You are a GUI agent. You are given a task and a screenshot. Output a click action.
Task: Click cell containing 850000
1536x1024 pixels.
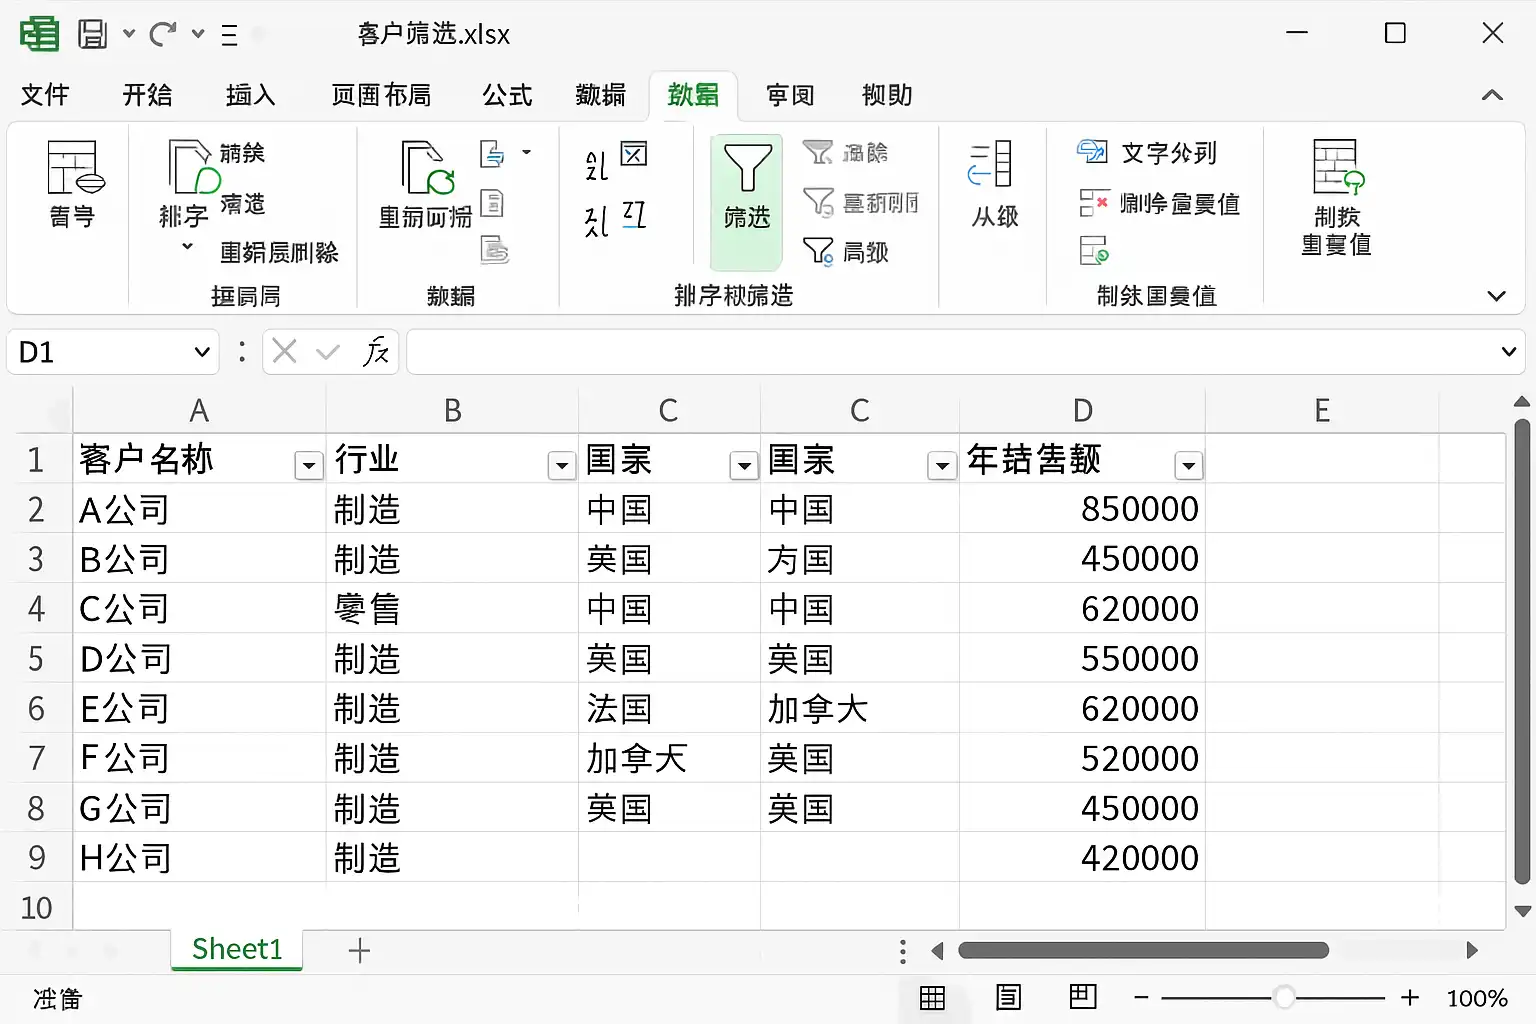(x=1082, y=509)
